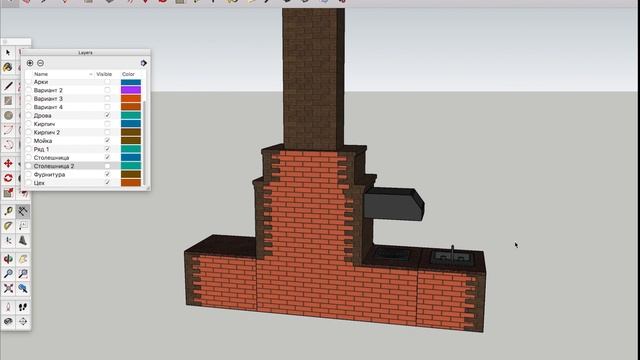
Task: Make Столешница the active layer
Action: click(29, 158)
